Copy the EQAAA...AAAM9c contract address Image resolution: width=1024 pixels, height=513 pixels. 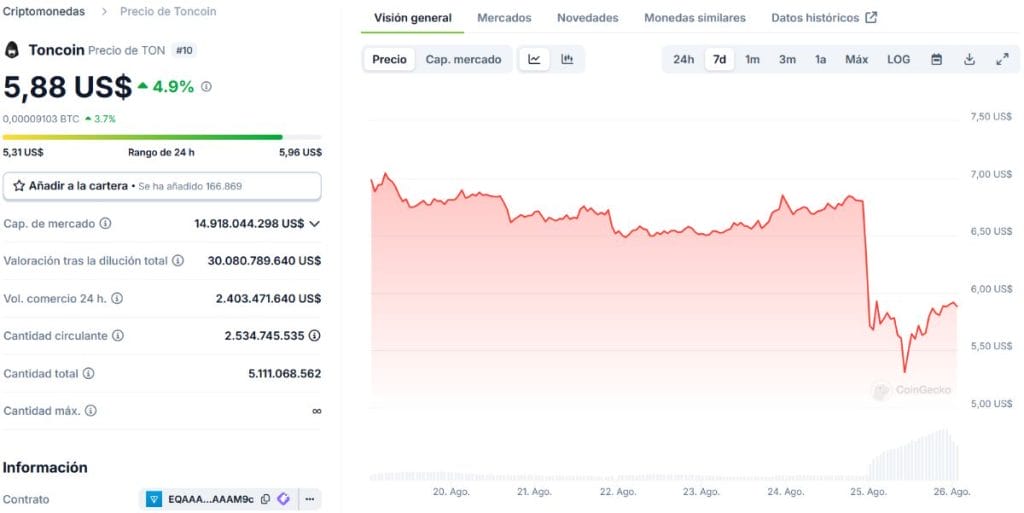pyautogui.click(x=265, y=499)
